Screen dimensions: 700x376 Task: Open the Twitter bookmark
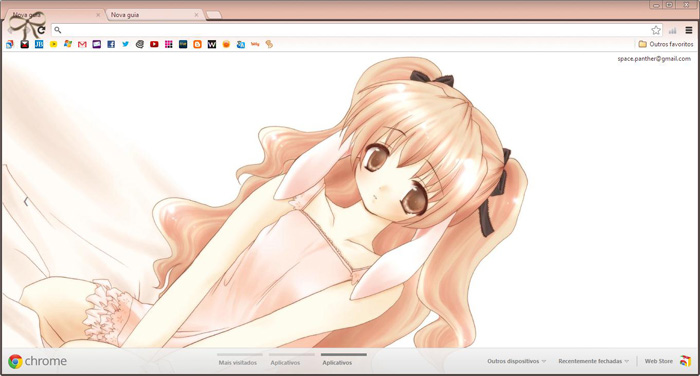point(125,44)
